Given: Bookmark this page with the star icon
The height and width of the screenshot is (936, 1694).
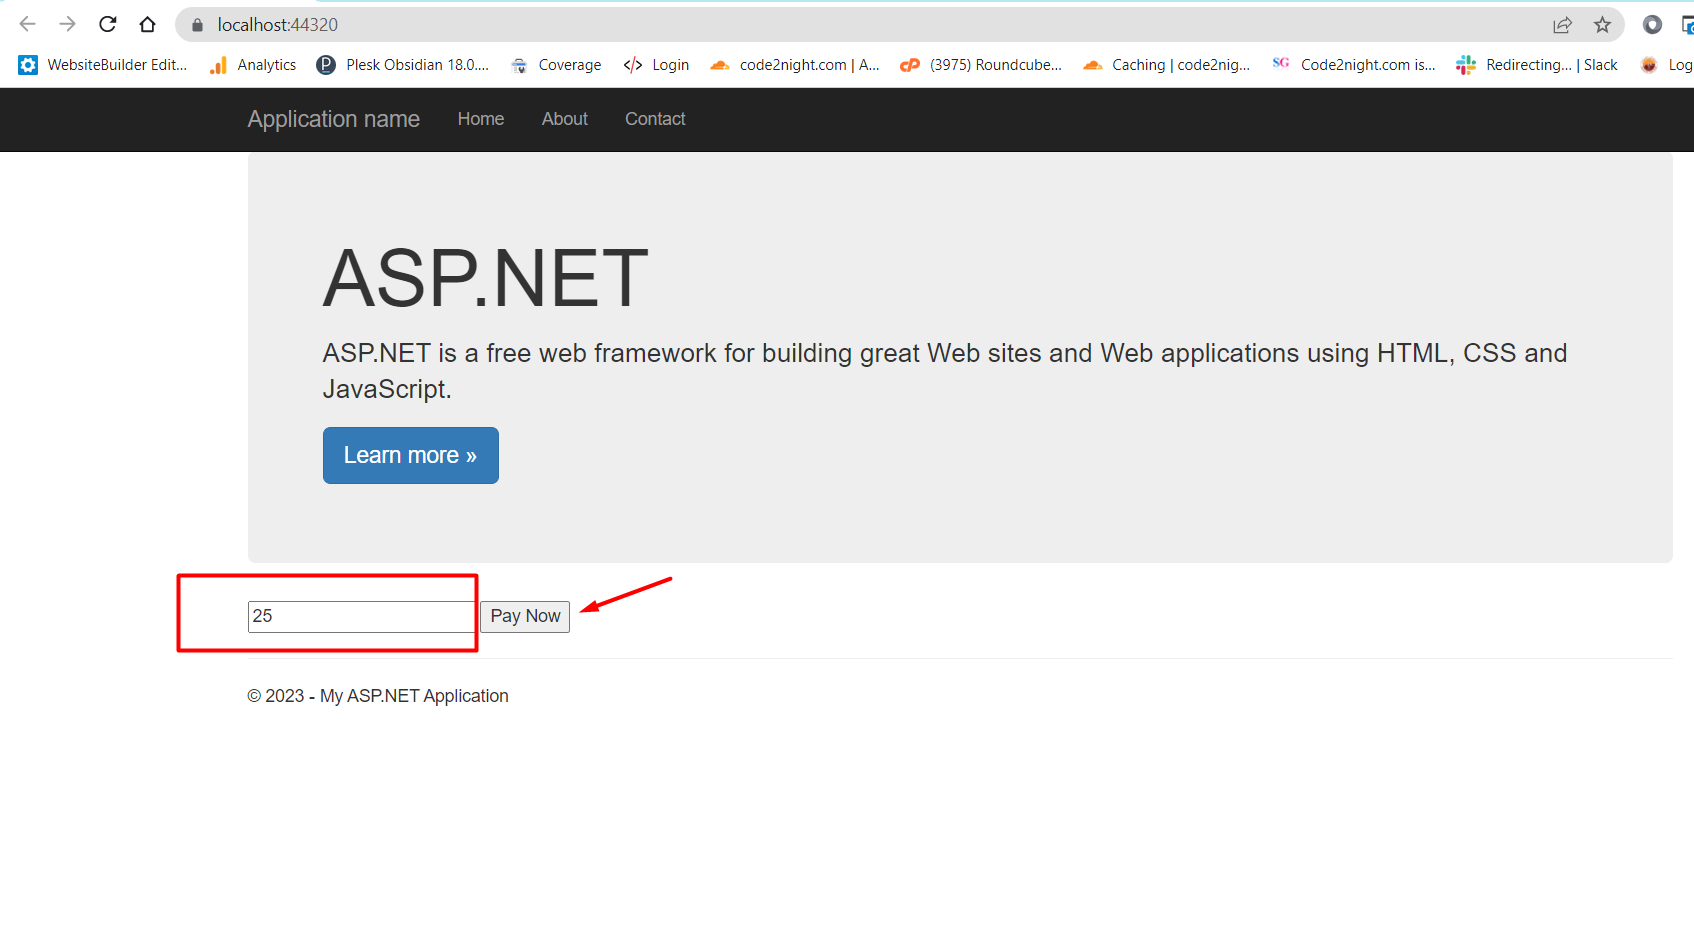Looking at the screenshot, I should (x=1602, y=25).
